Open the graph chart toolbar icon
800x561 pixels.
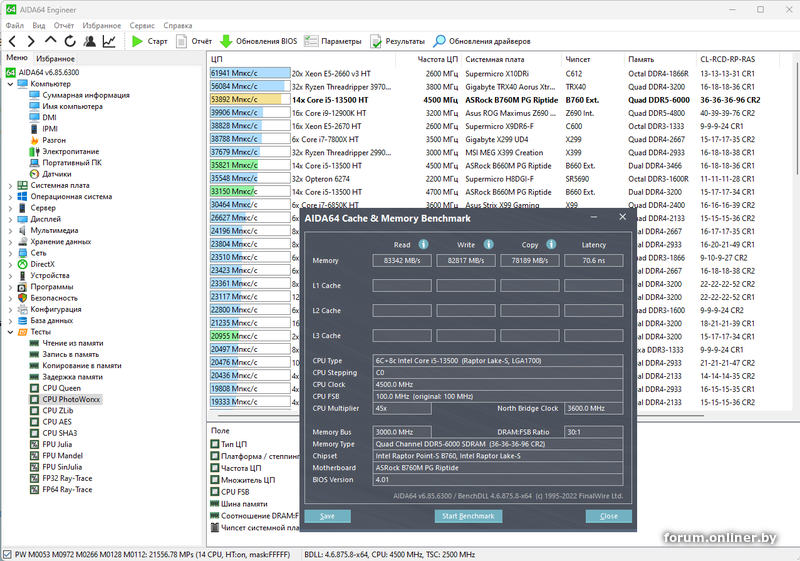click(x=109, y=41)
